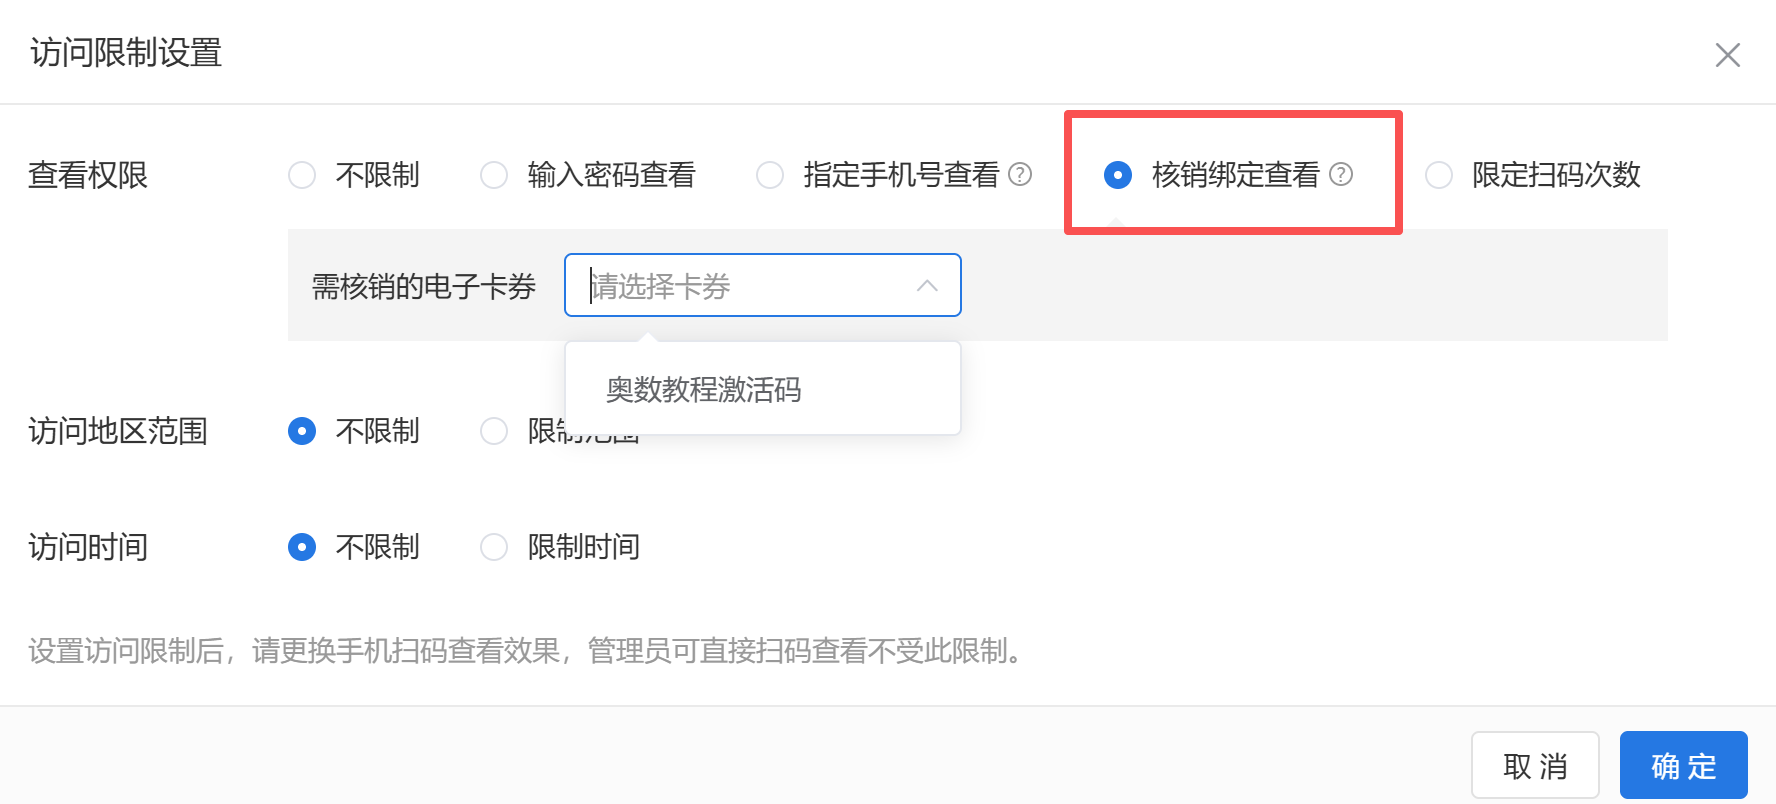Close the 访问限制设置 dialog with the X
Viewport: 1776px width, 804px height.
click(x=1728, y=55)
